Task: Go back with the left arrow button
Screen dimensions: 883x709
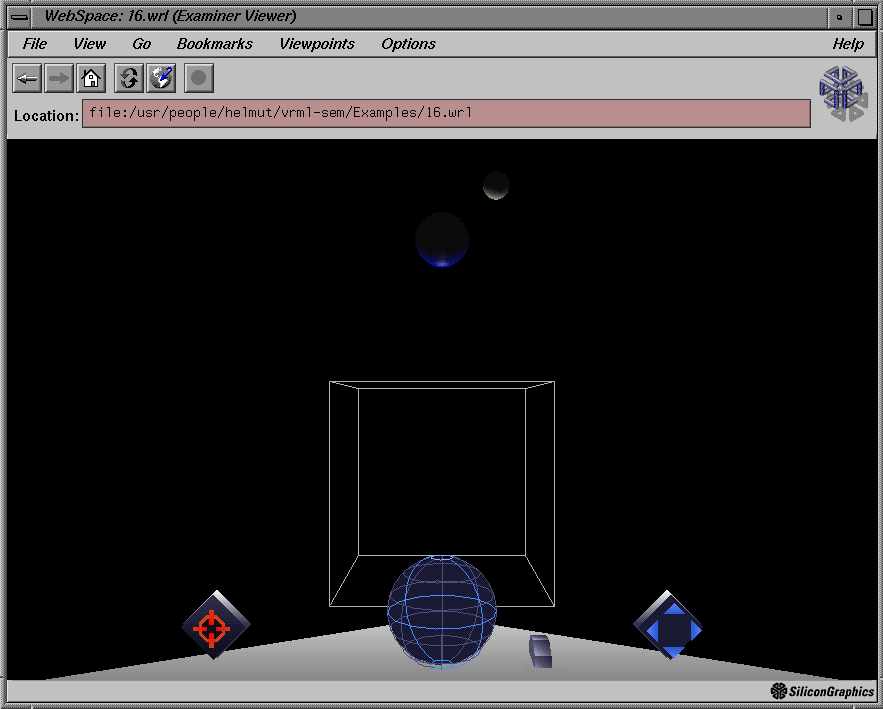Action: [27, 78]
